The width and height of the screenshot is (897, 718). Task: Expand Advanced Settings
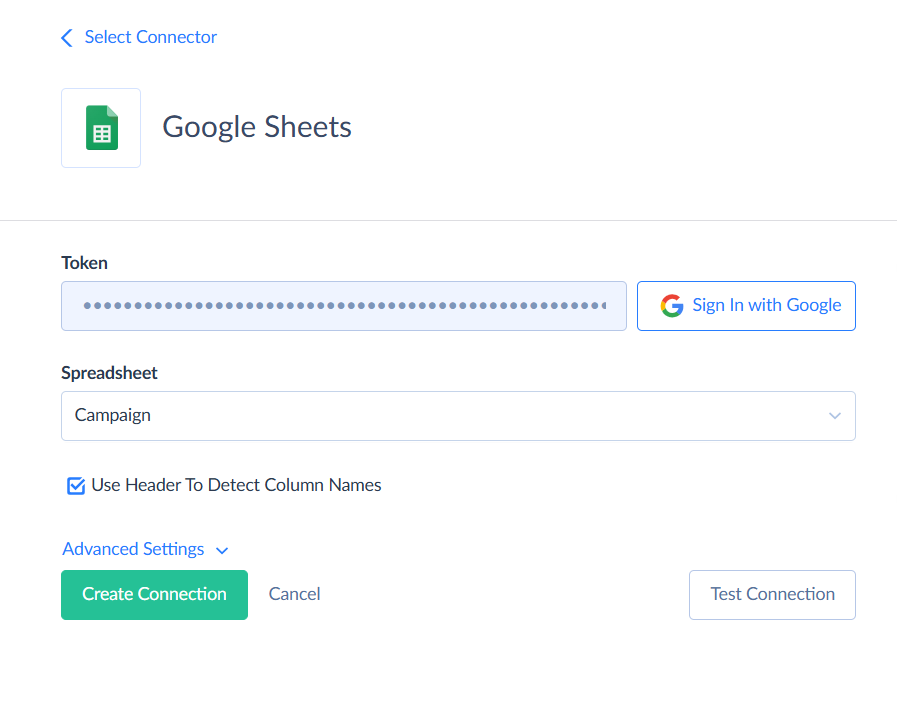[133, 549]
